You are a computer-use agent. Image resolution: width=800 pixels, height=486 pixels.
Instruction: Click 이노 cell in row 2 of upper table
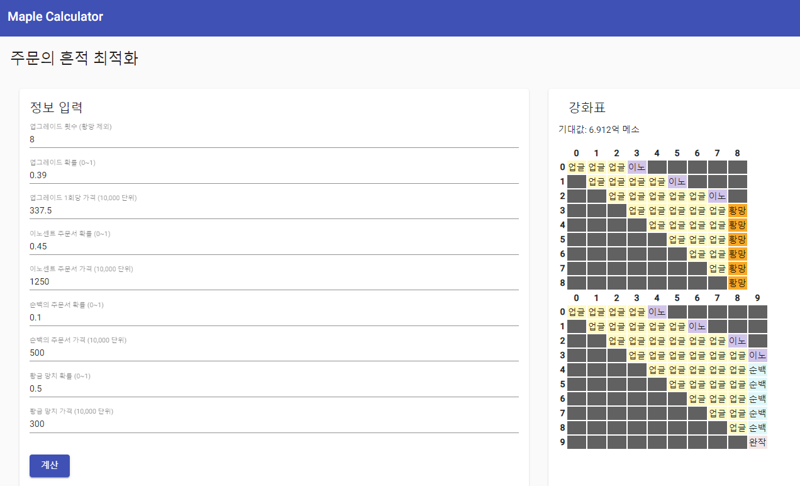click(717, 196)
